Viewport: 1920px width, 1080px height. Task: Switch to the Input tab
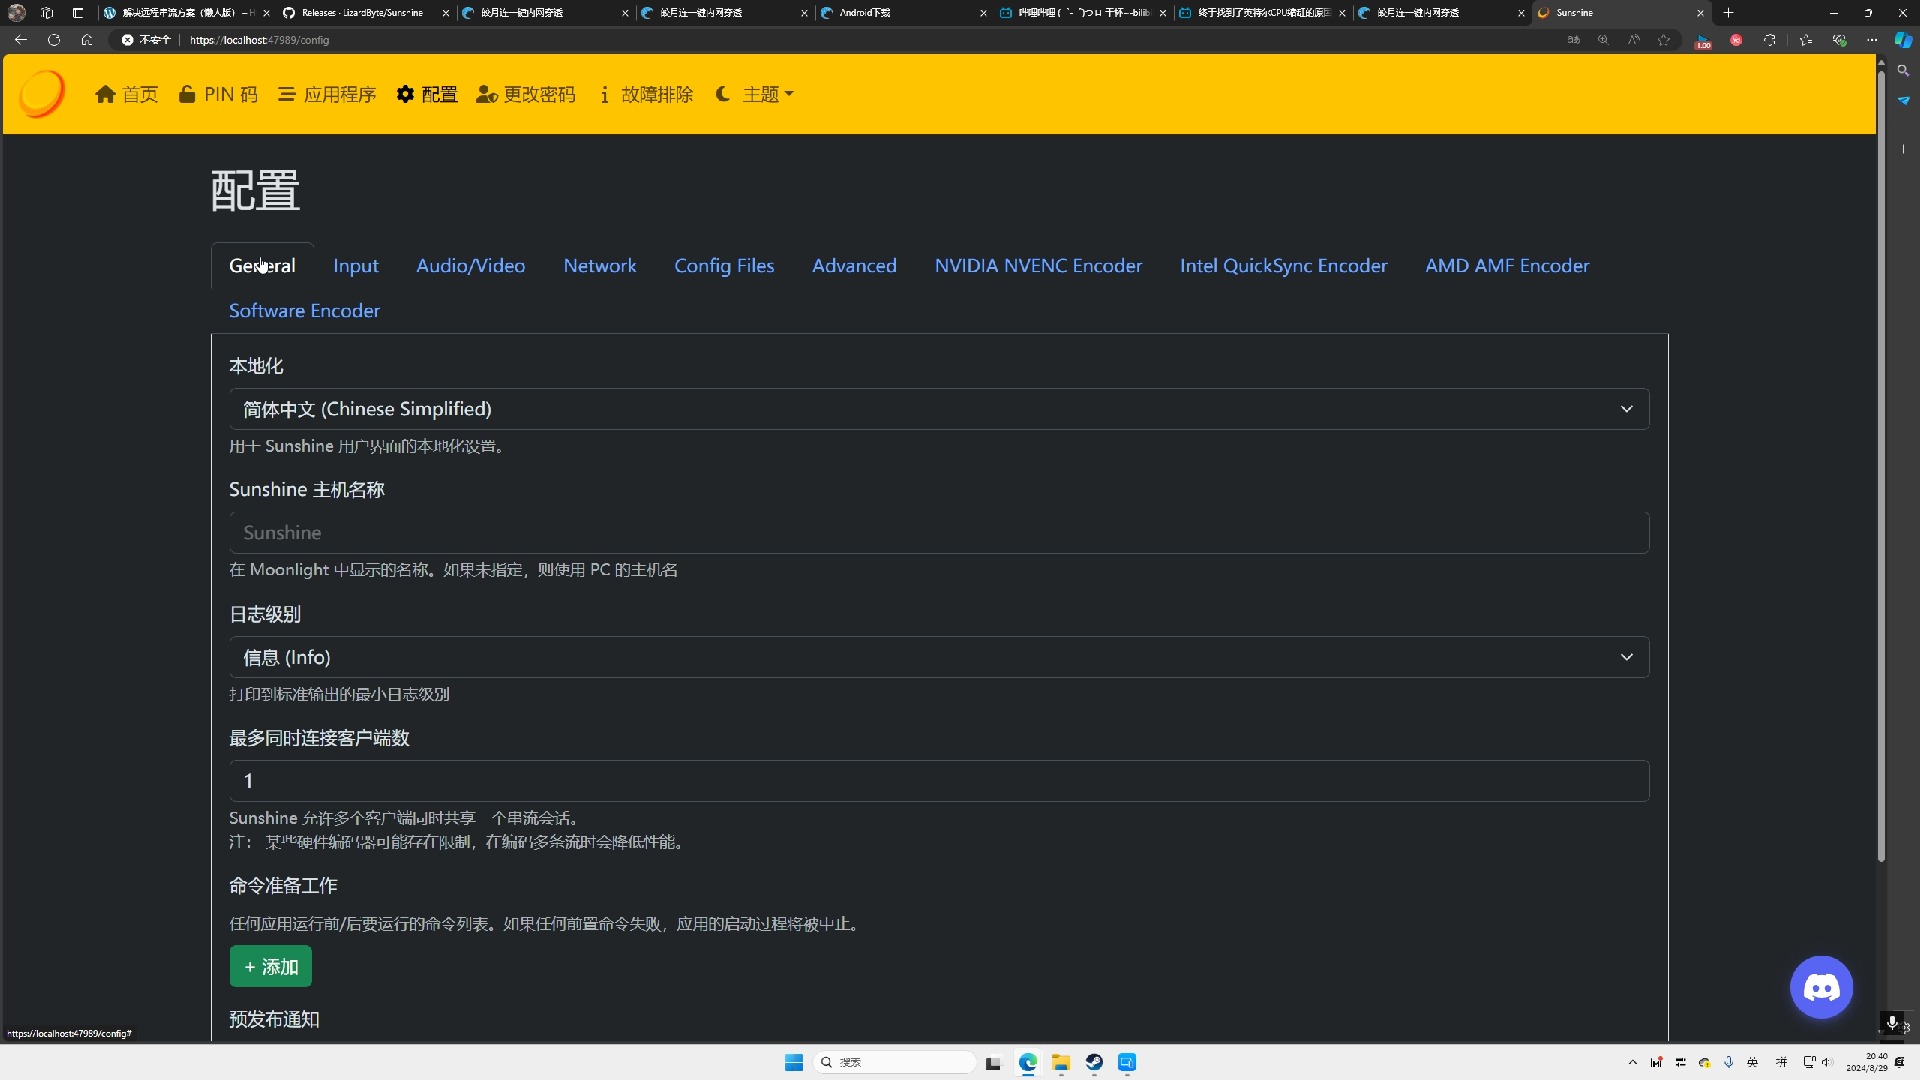pos(356,266)
